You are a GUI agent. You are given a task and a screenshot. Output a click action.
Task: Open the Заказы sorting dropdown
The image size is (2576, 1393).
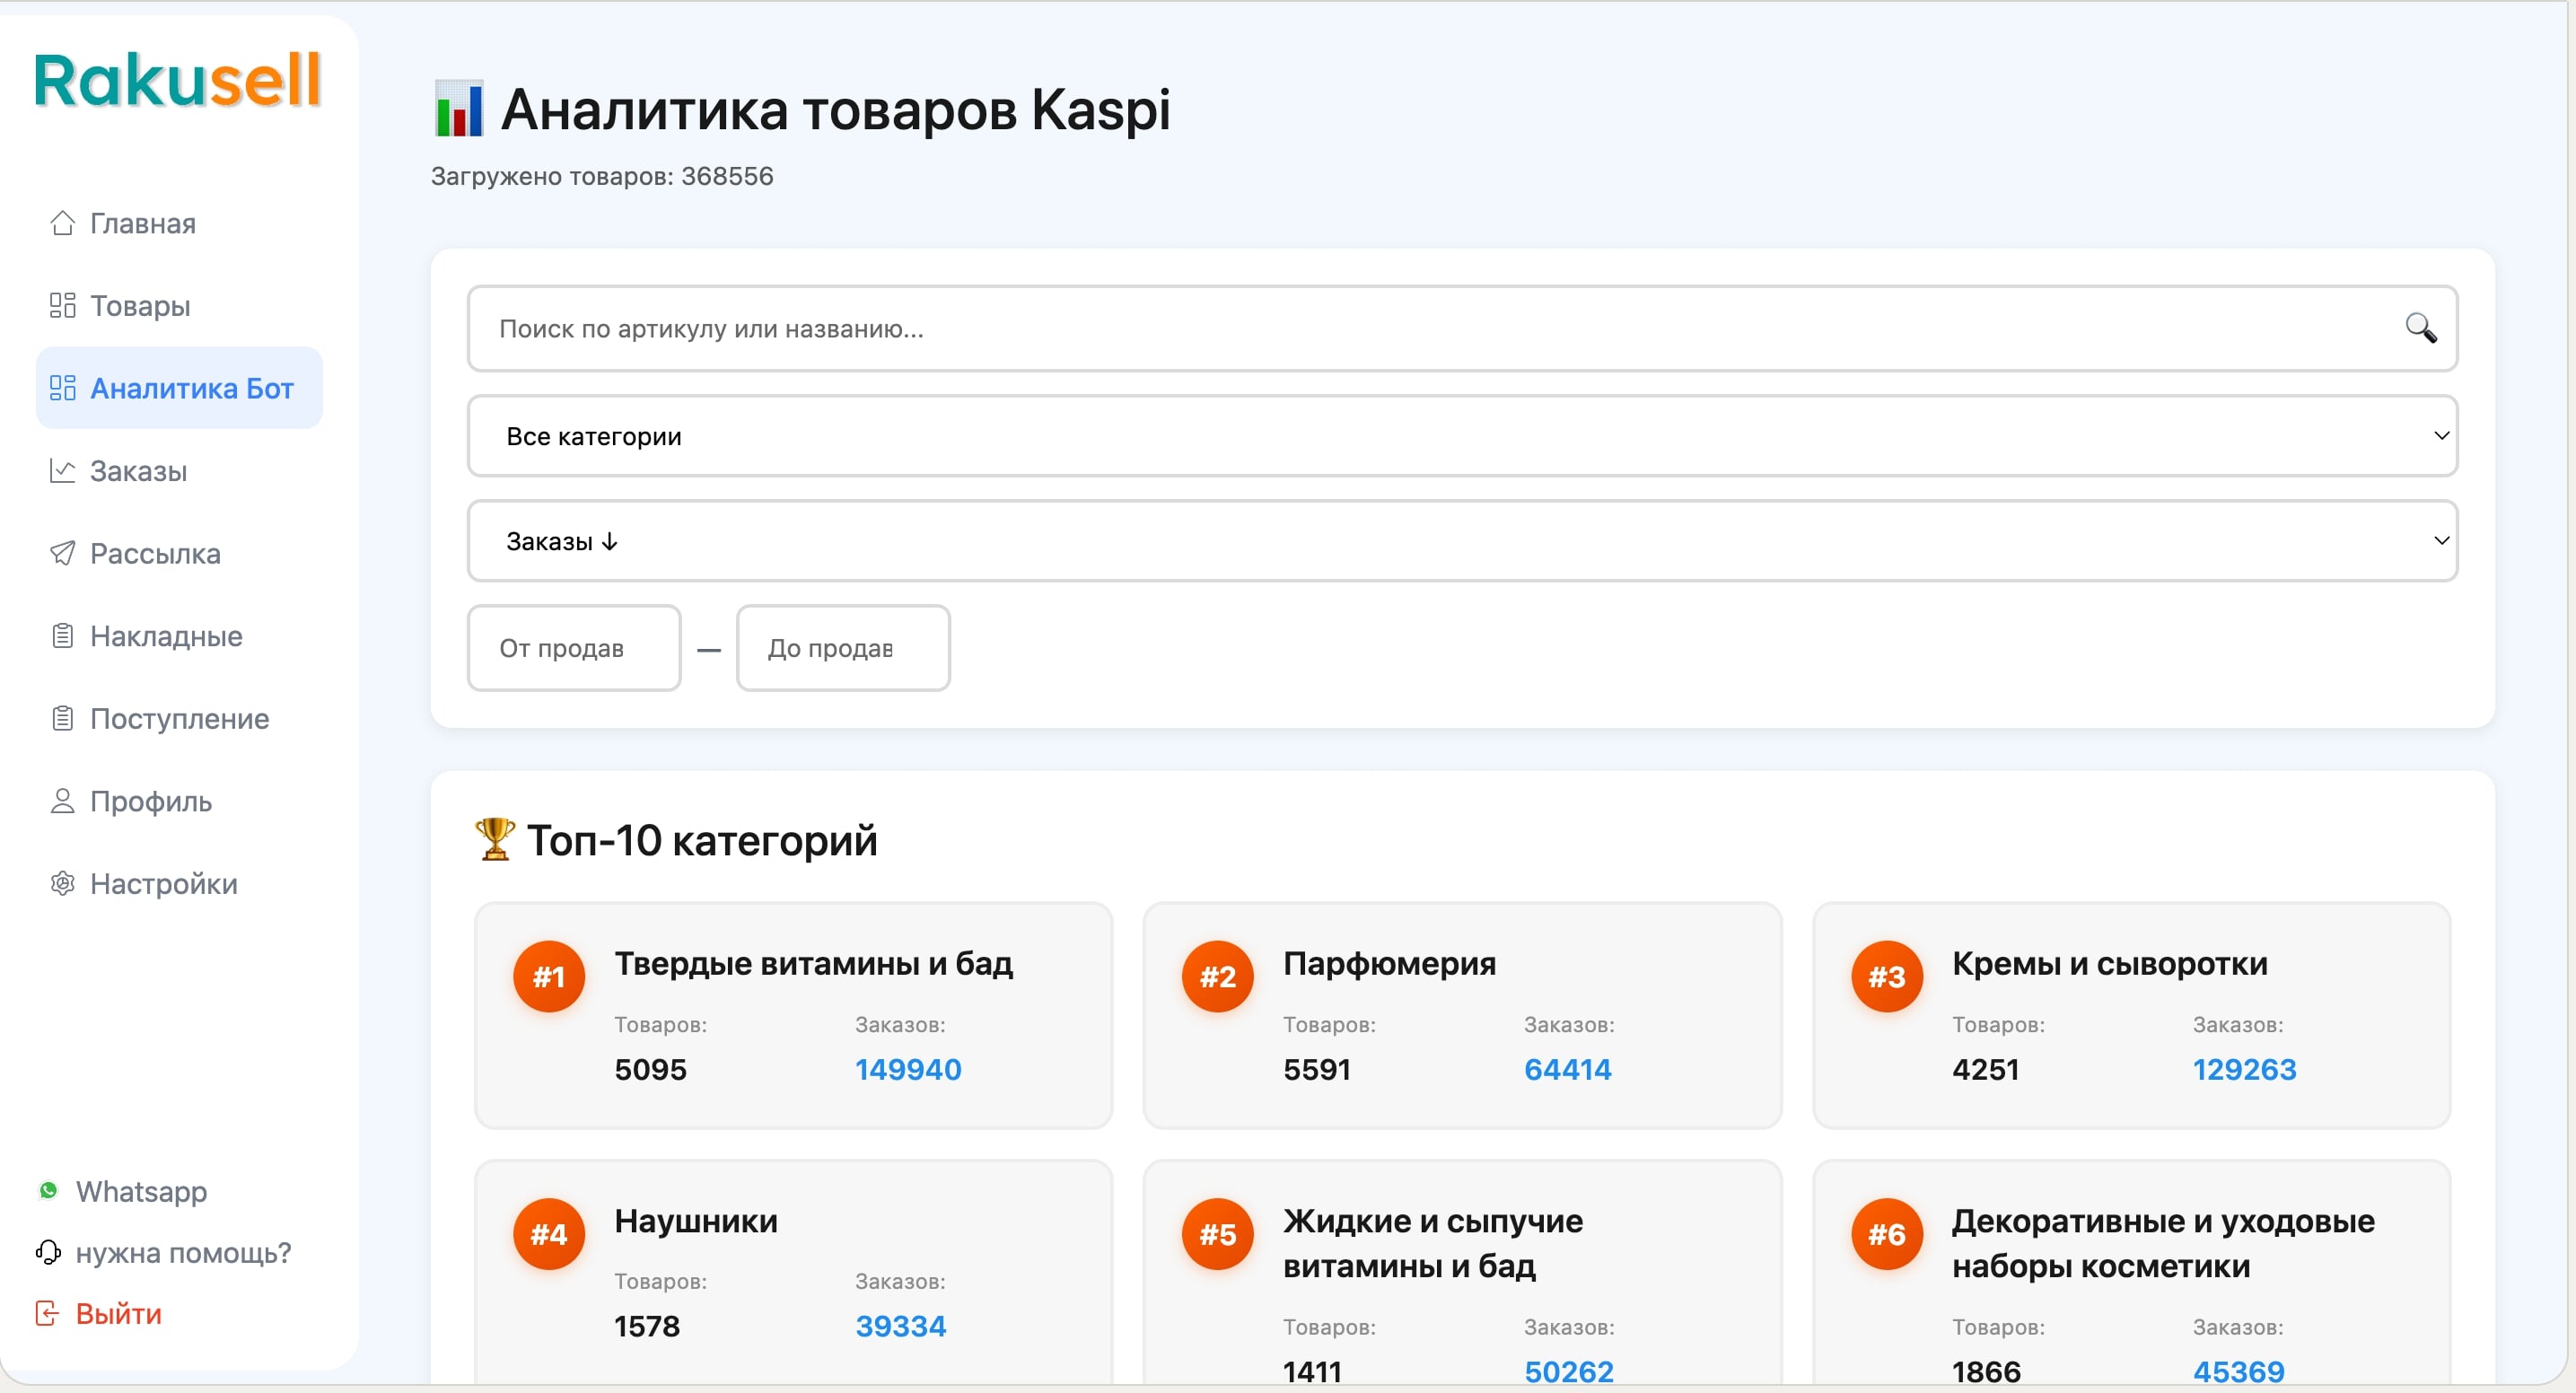point(1462,540)
